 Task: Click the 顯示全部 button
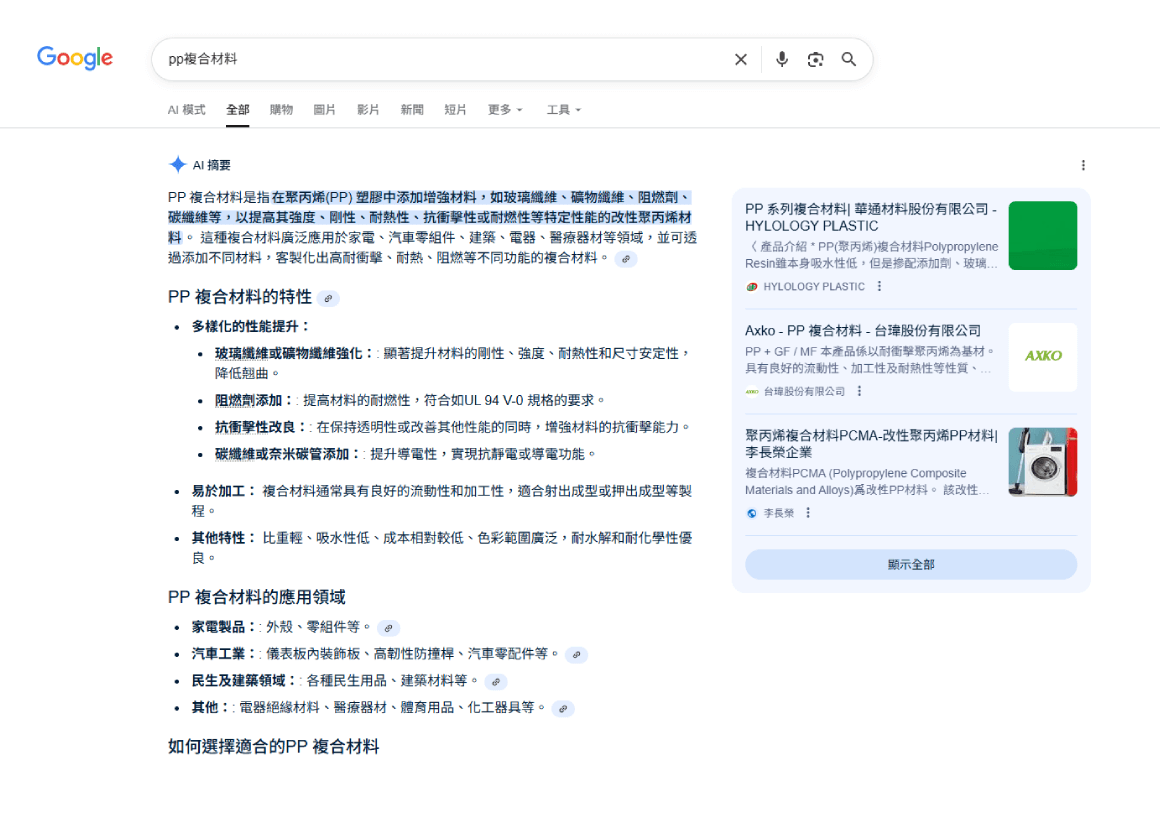[910, 565]
